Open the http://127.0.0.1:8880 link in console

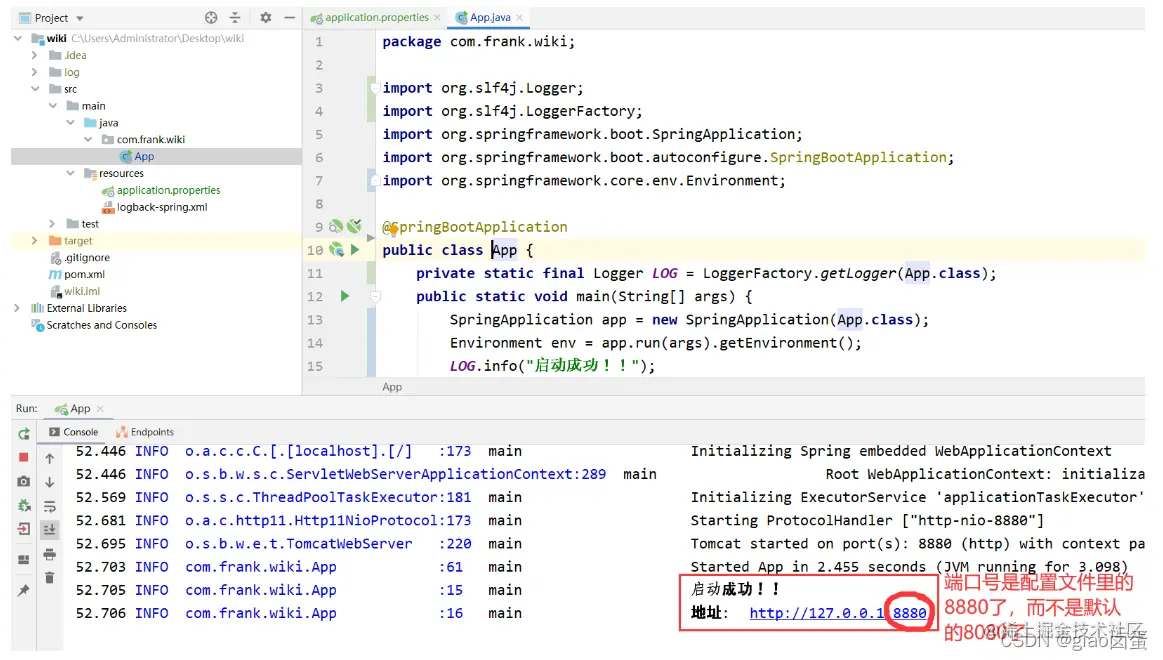pyautogui.click(x=837, y=613)
